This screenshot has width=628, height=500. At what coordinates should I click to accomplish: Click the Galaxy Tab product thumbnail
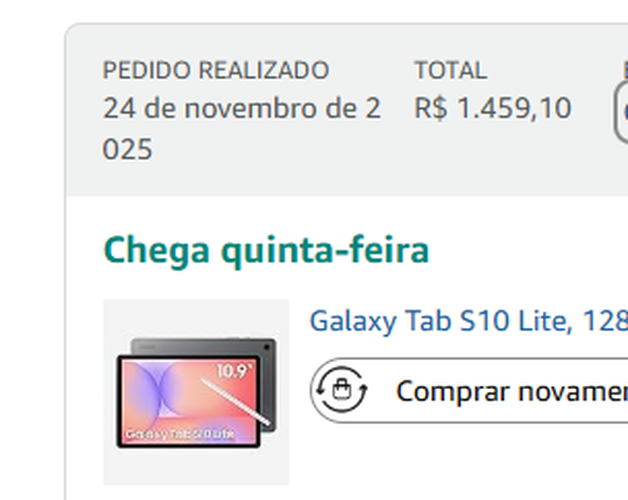[x=196, y=392]
